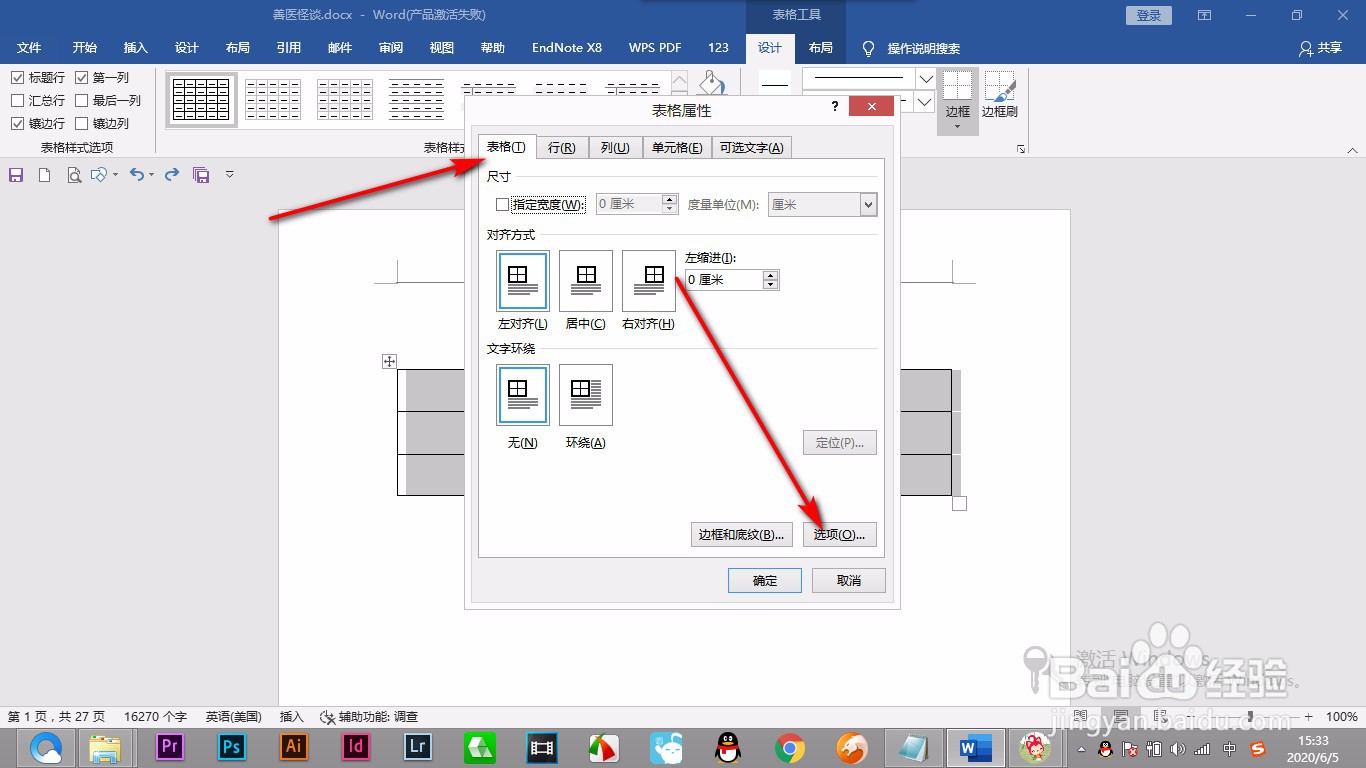This screenshot has width=1366, height=768.
Task: Launch Chrome from taskbar
Action: [x=790, y=747]
